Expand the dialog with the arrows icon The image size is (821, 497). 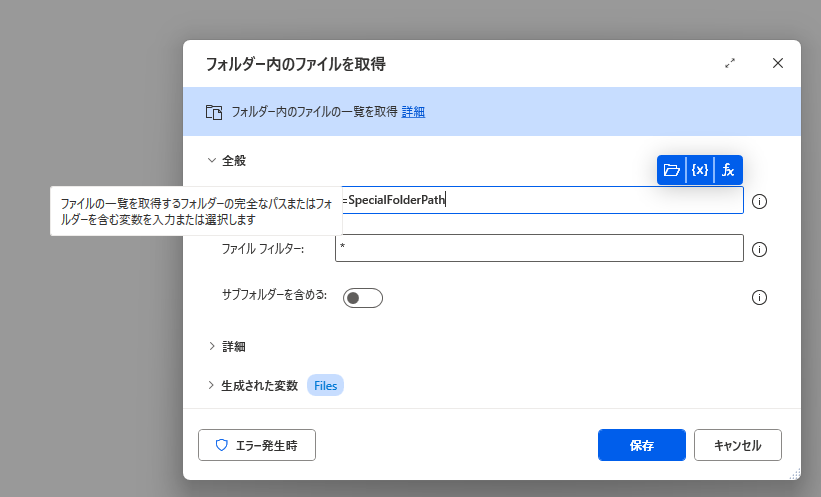730,63
